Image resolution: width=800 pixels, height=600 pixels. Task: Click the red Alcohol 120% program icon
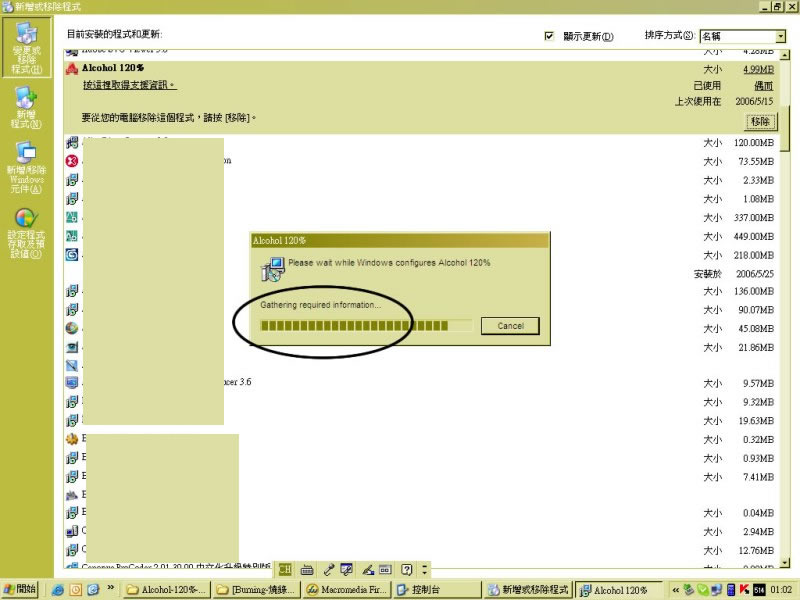click(72, 68)
